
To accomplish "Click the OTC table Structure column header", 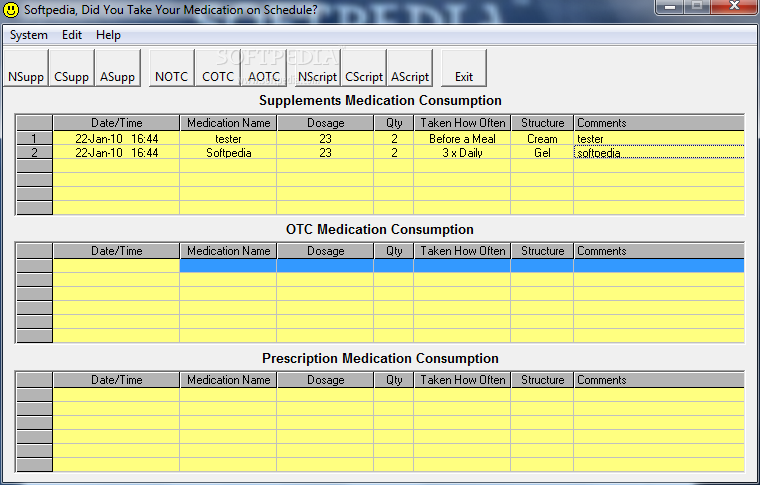I will 542,251.
